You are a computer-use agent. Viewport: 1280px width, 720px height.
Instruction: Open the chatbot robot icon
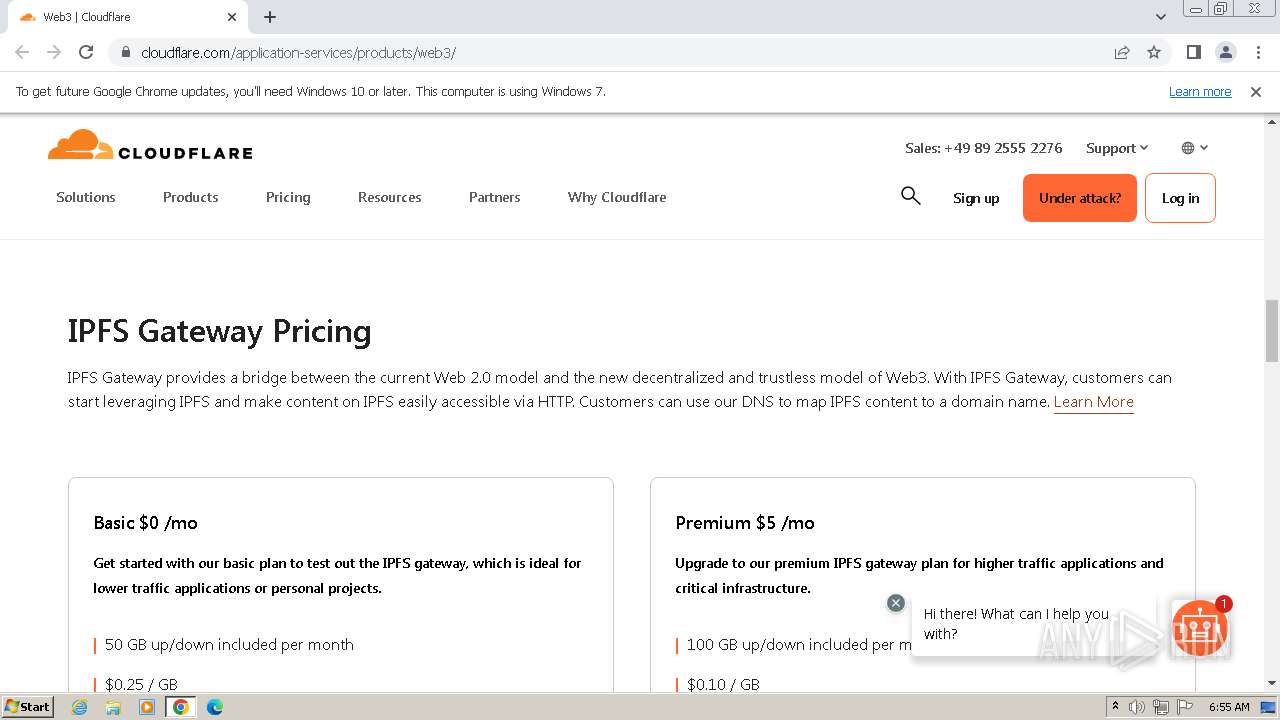pyautogui.click(x=1199, y=628)
